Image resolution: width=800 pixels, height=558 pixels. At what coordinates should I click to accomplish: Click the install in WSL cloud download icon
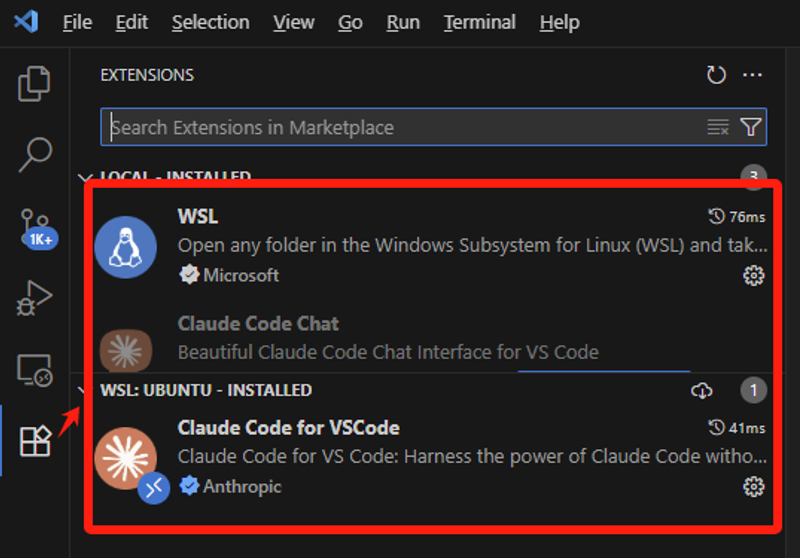[x=702, y=390]
